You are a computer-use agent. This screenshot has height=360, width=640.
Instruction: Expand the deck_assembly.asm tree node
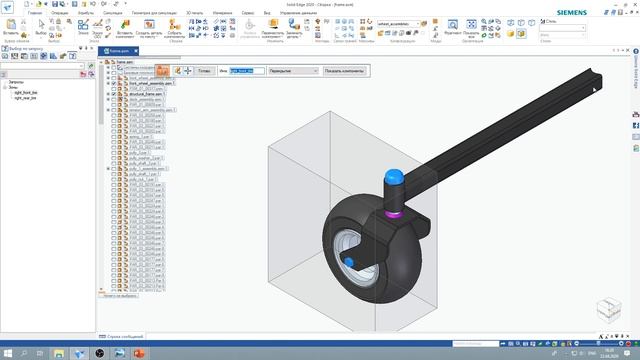tap(108, 99)
